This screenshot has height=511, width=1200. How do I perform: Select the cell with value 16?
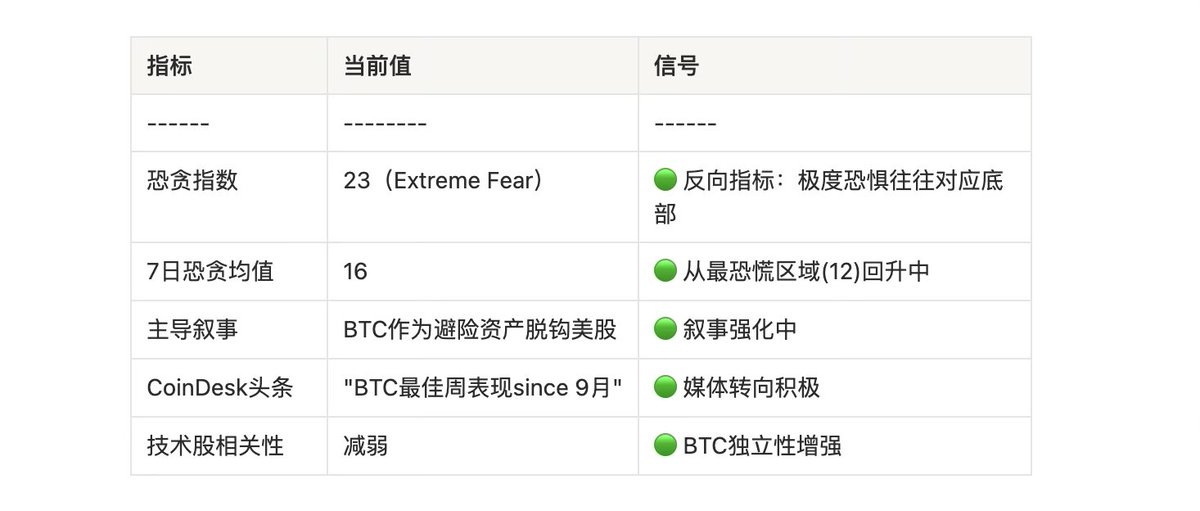click(x=355, y=271)
